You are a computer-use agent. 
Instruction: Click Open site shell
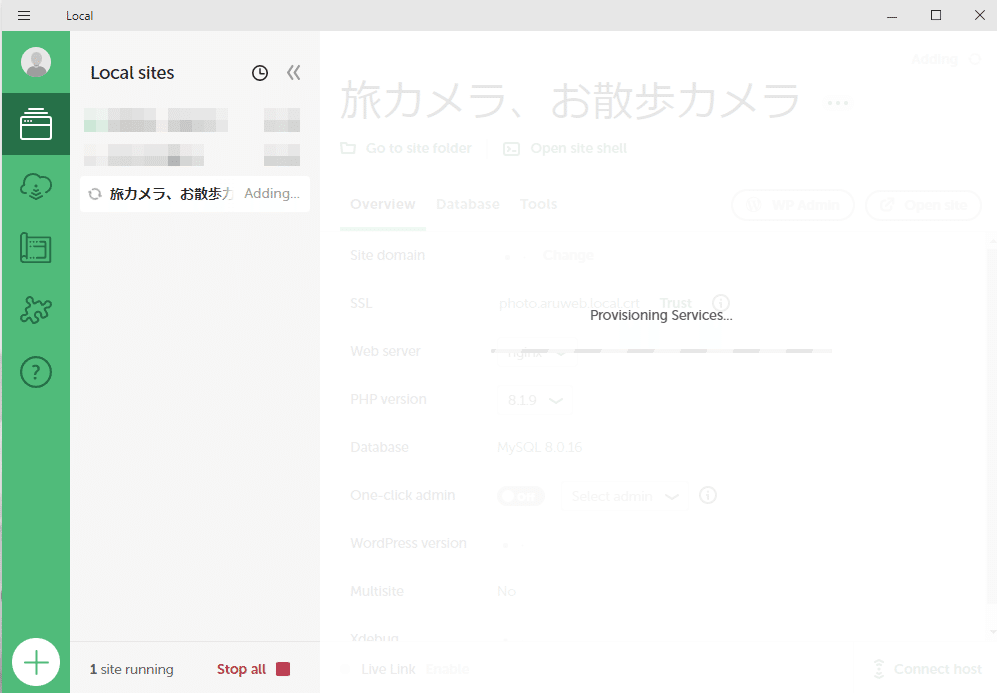click(x=565, y=148)
